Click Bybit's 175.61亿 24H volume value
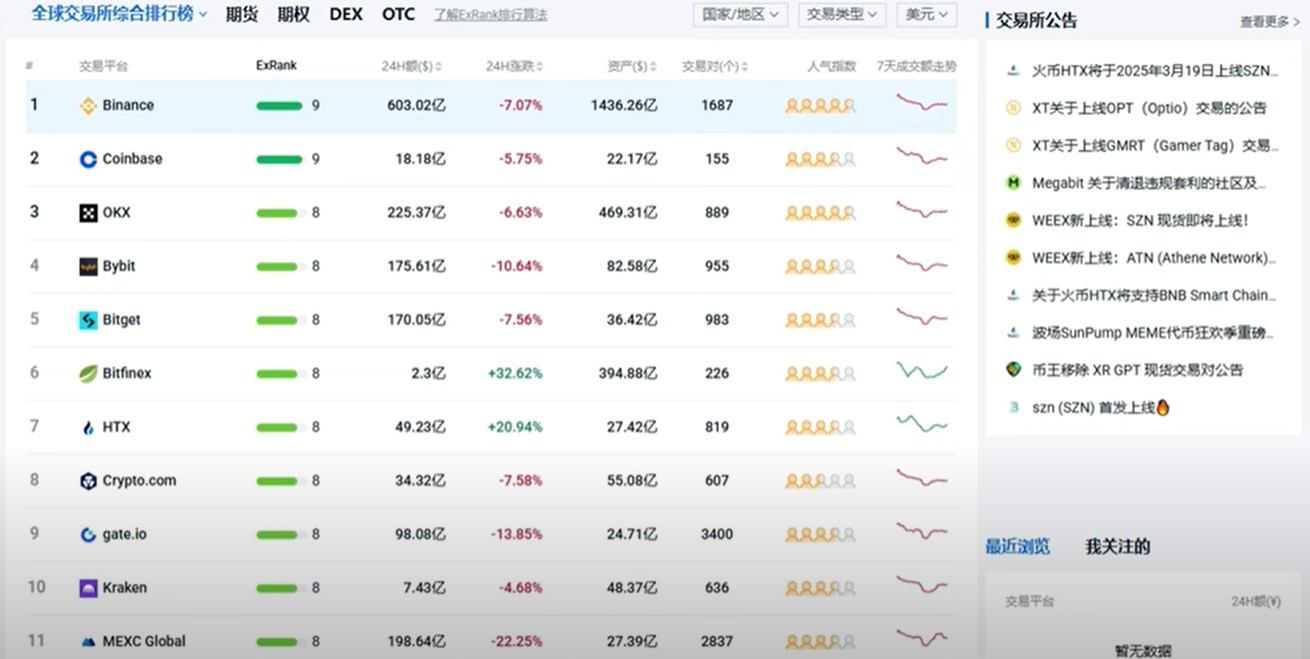Viewport: 1310px width, 659px height. pyautogui.click(x=416, y=266)
